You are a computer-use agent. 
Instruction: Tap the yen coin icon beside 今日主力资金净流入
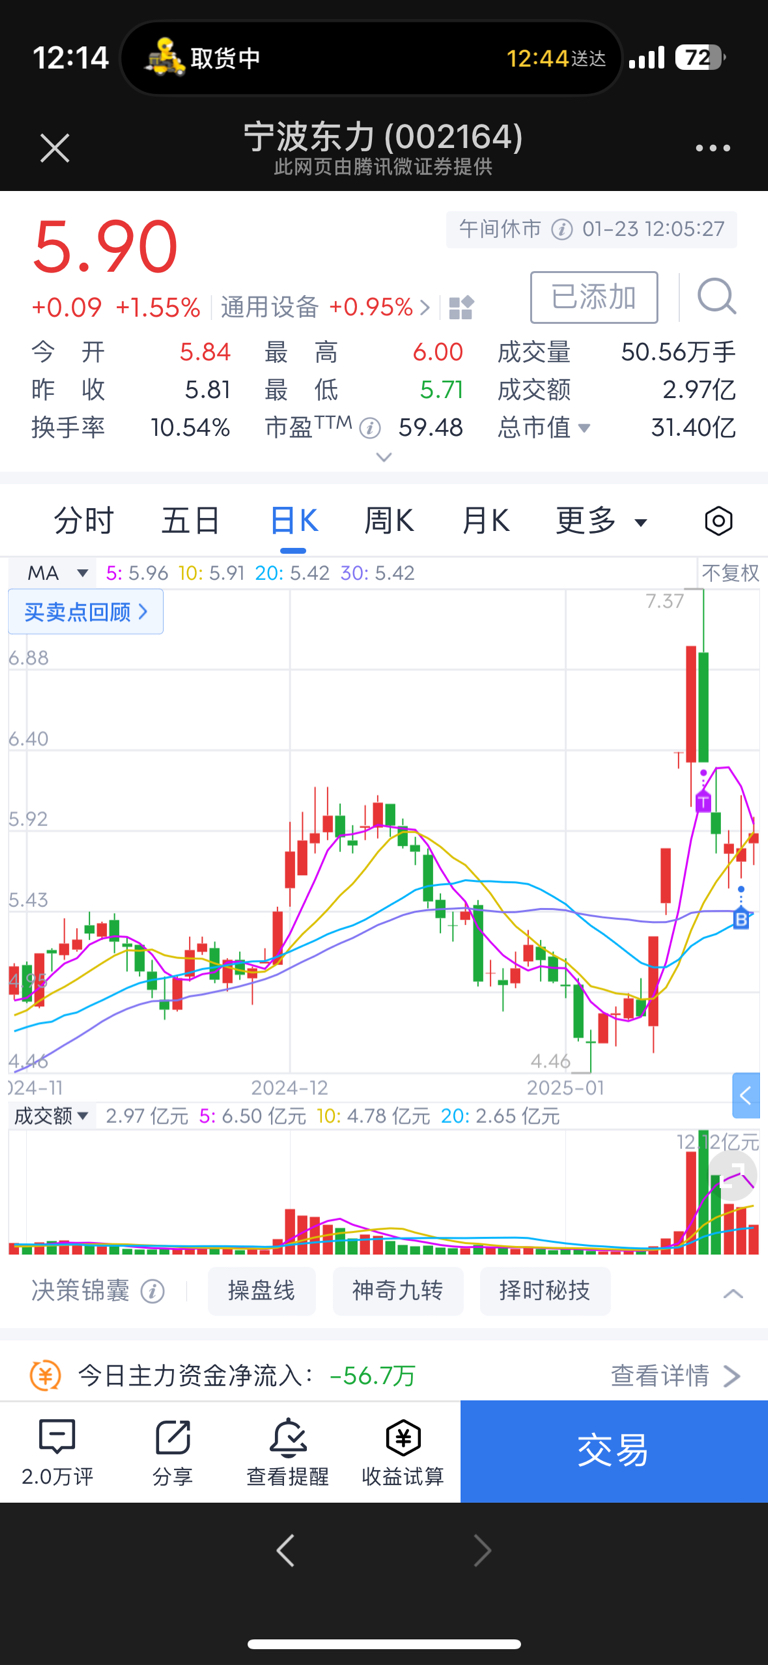(x=45, y=1375)
